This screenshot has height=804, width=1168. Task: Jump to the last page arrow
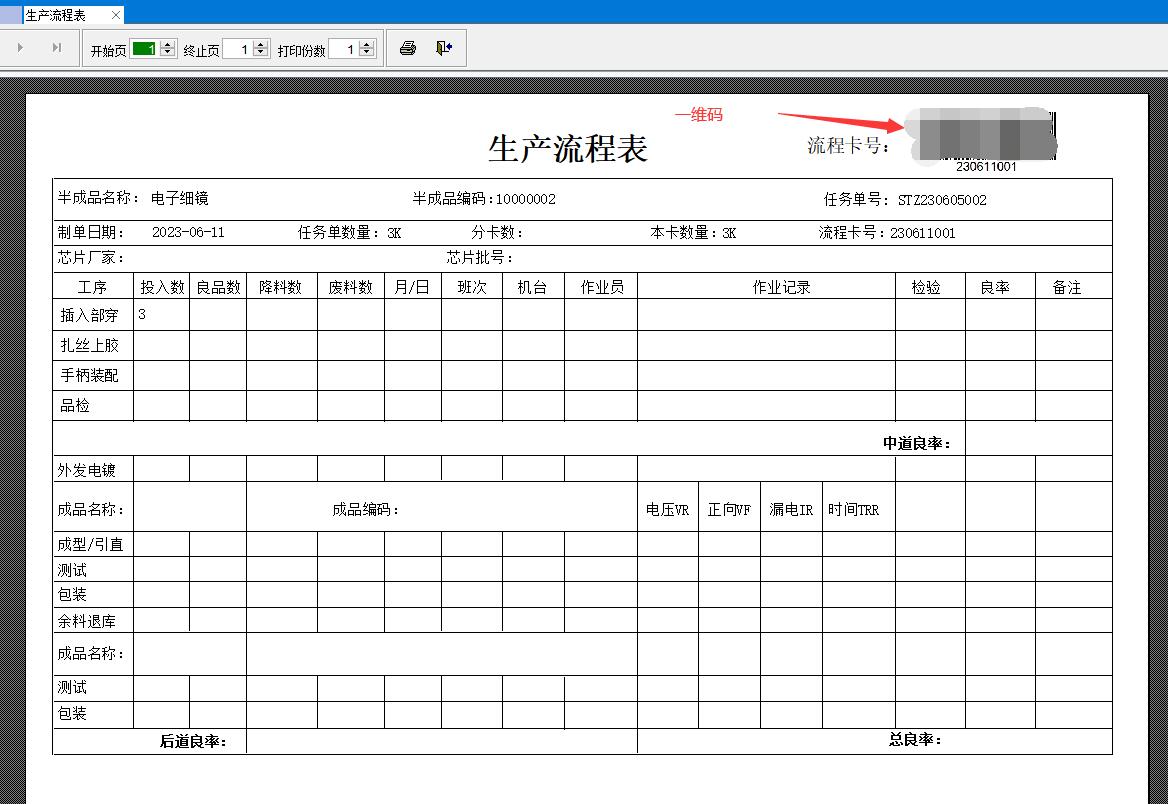tap(56, 48)
